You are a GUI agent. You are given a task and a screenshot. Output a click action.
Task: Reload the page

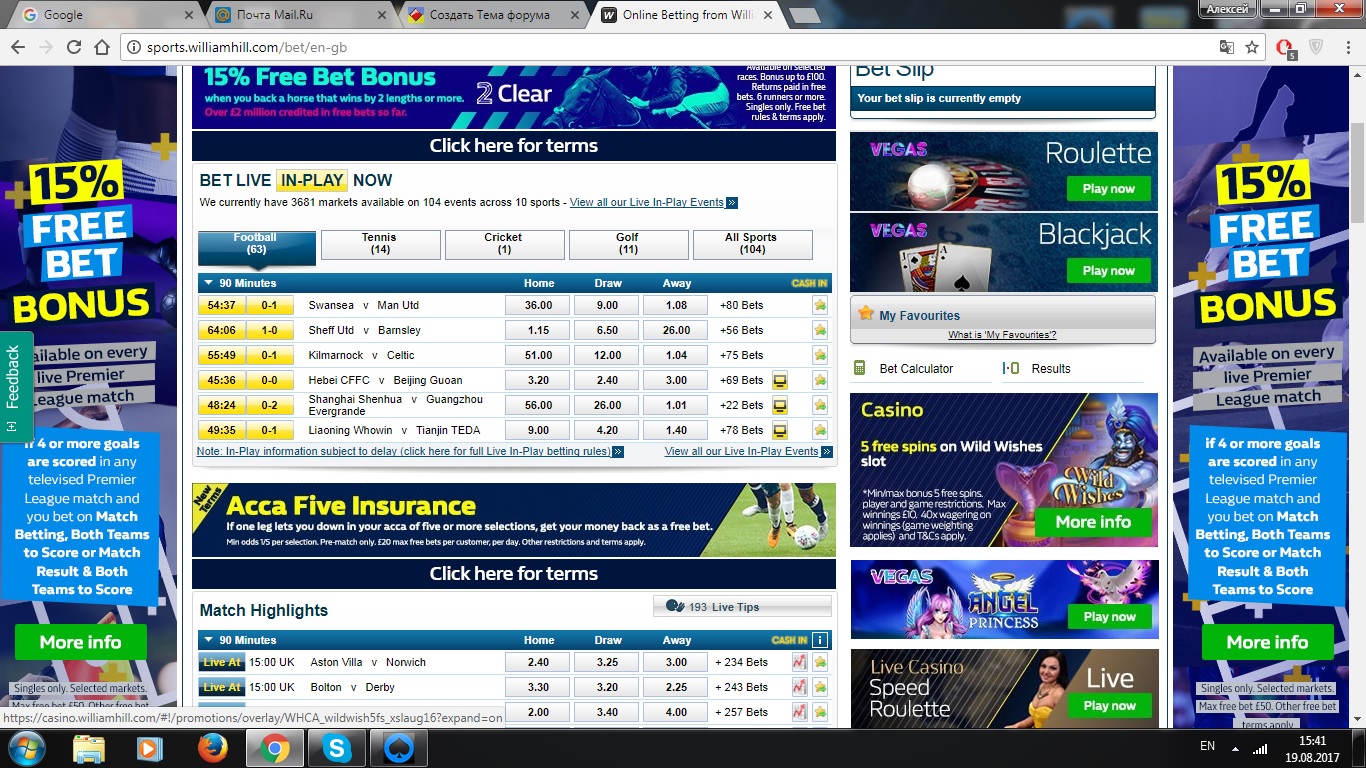pos(73,47)
